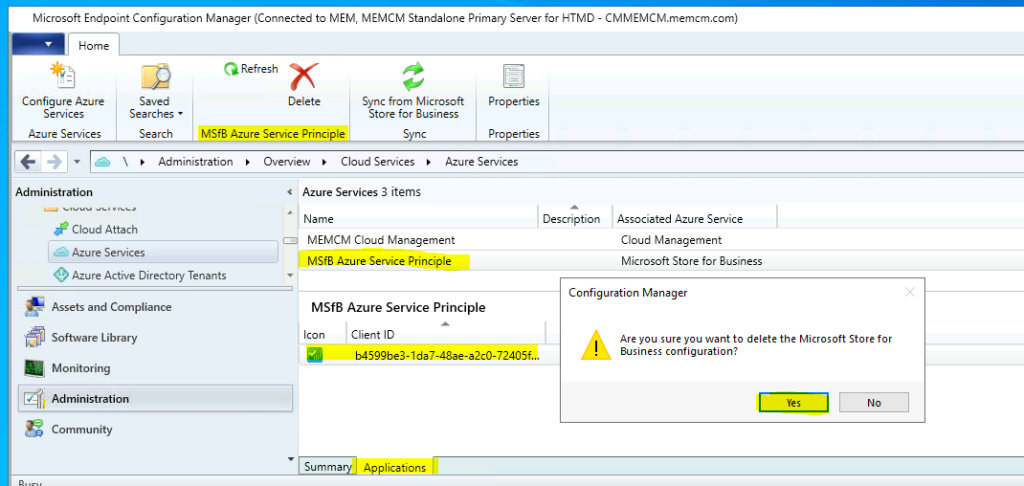Click the Azure Services cloud tree icon
Screen dimensions: 1024x486
coord(61,252)
